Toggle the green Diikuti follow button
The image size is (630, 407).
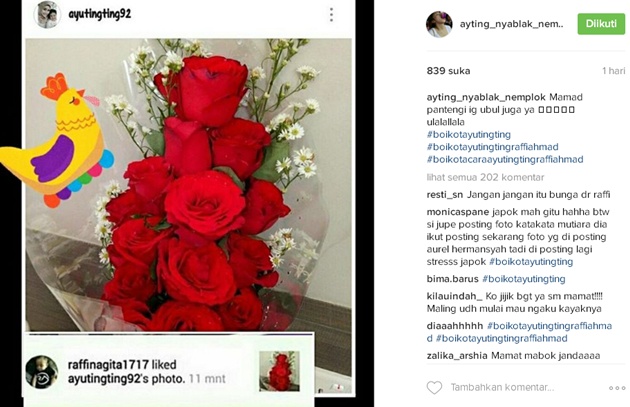pos(601,24)
